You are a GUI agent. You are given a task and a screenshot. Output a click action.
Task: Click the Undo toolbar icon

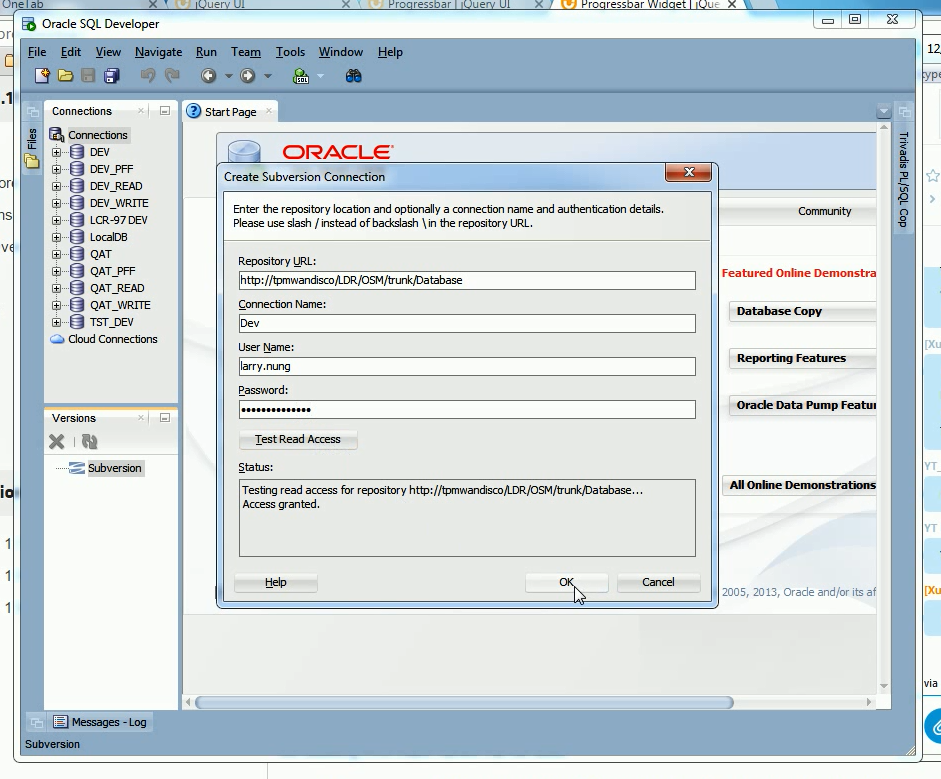coord(148,76)
